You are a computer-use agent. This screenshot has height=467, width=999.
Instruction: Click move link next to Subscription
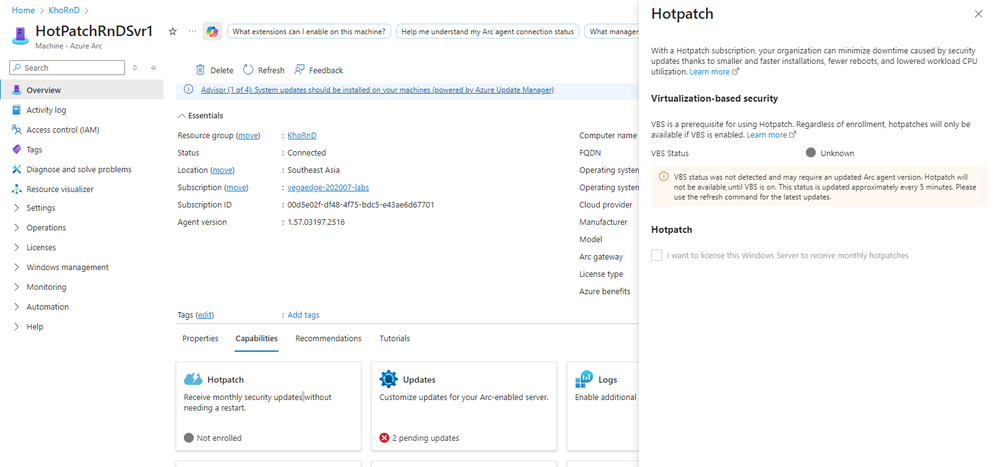click(x=236, y=187)
